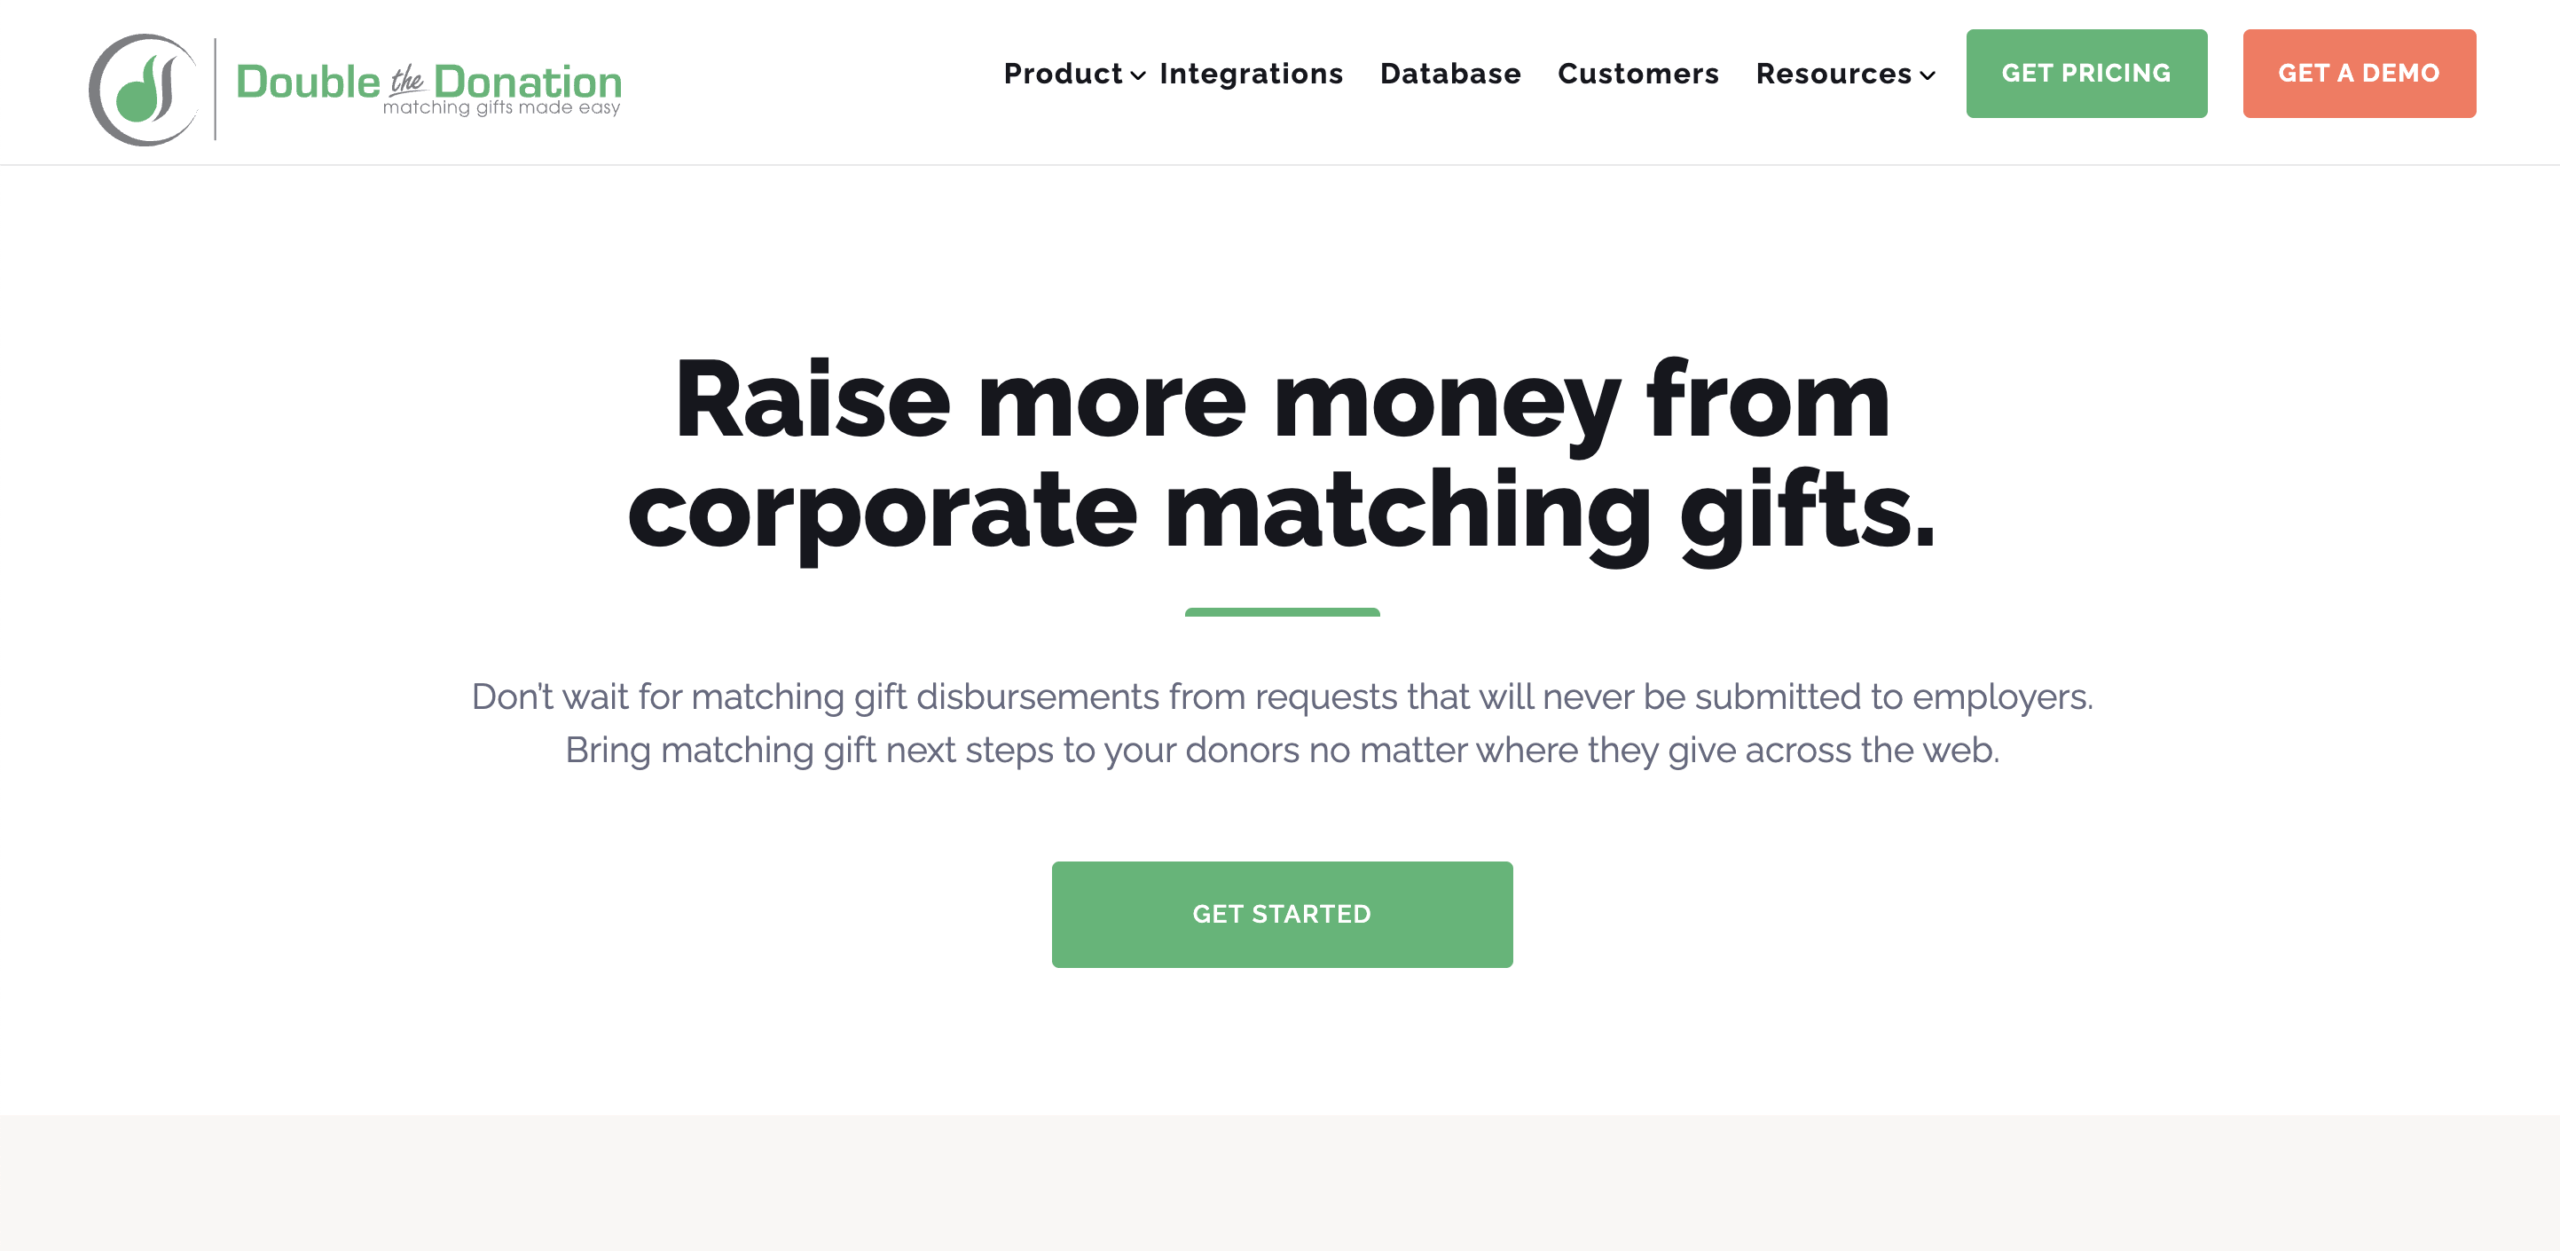This screenshot has width=2560, height=1251.
Task: Expand the chevron next to Product
Action: pos(1138,76)
